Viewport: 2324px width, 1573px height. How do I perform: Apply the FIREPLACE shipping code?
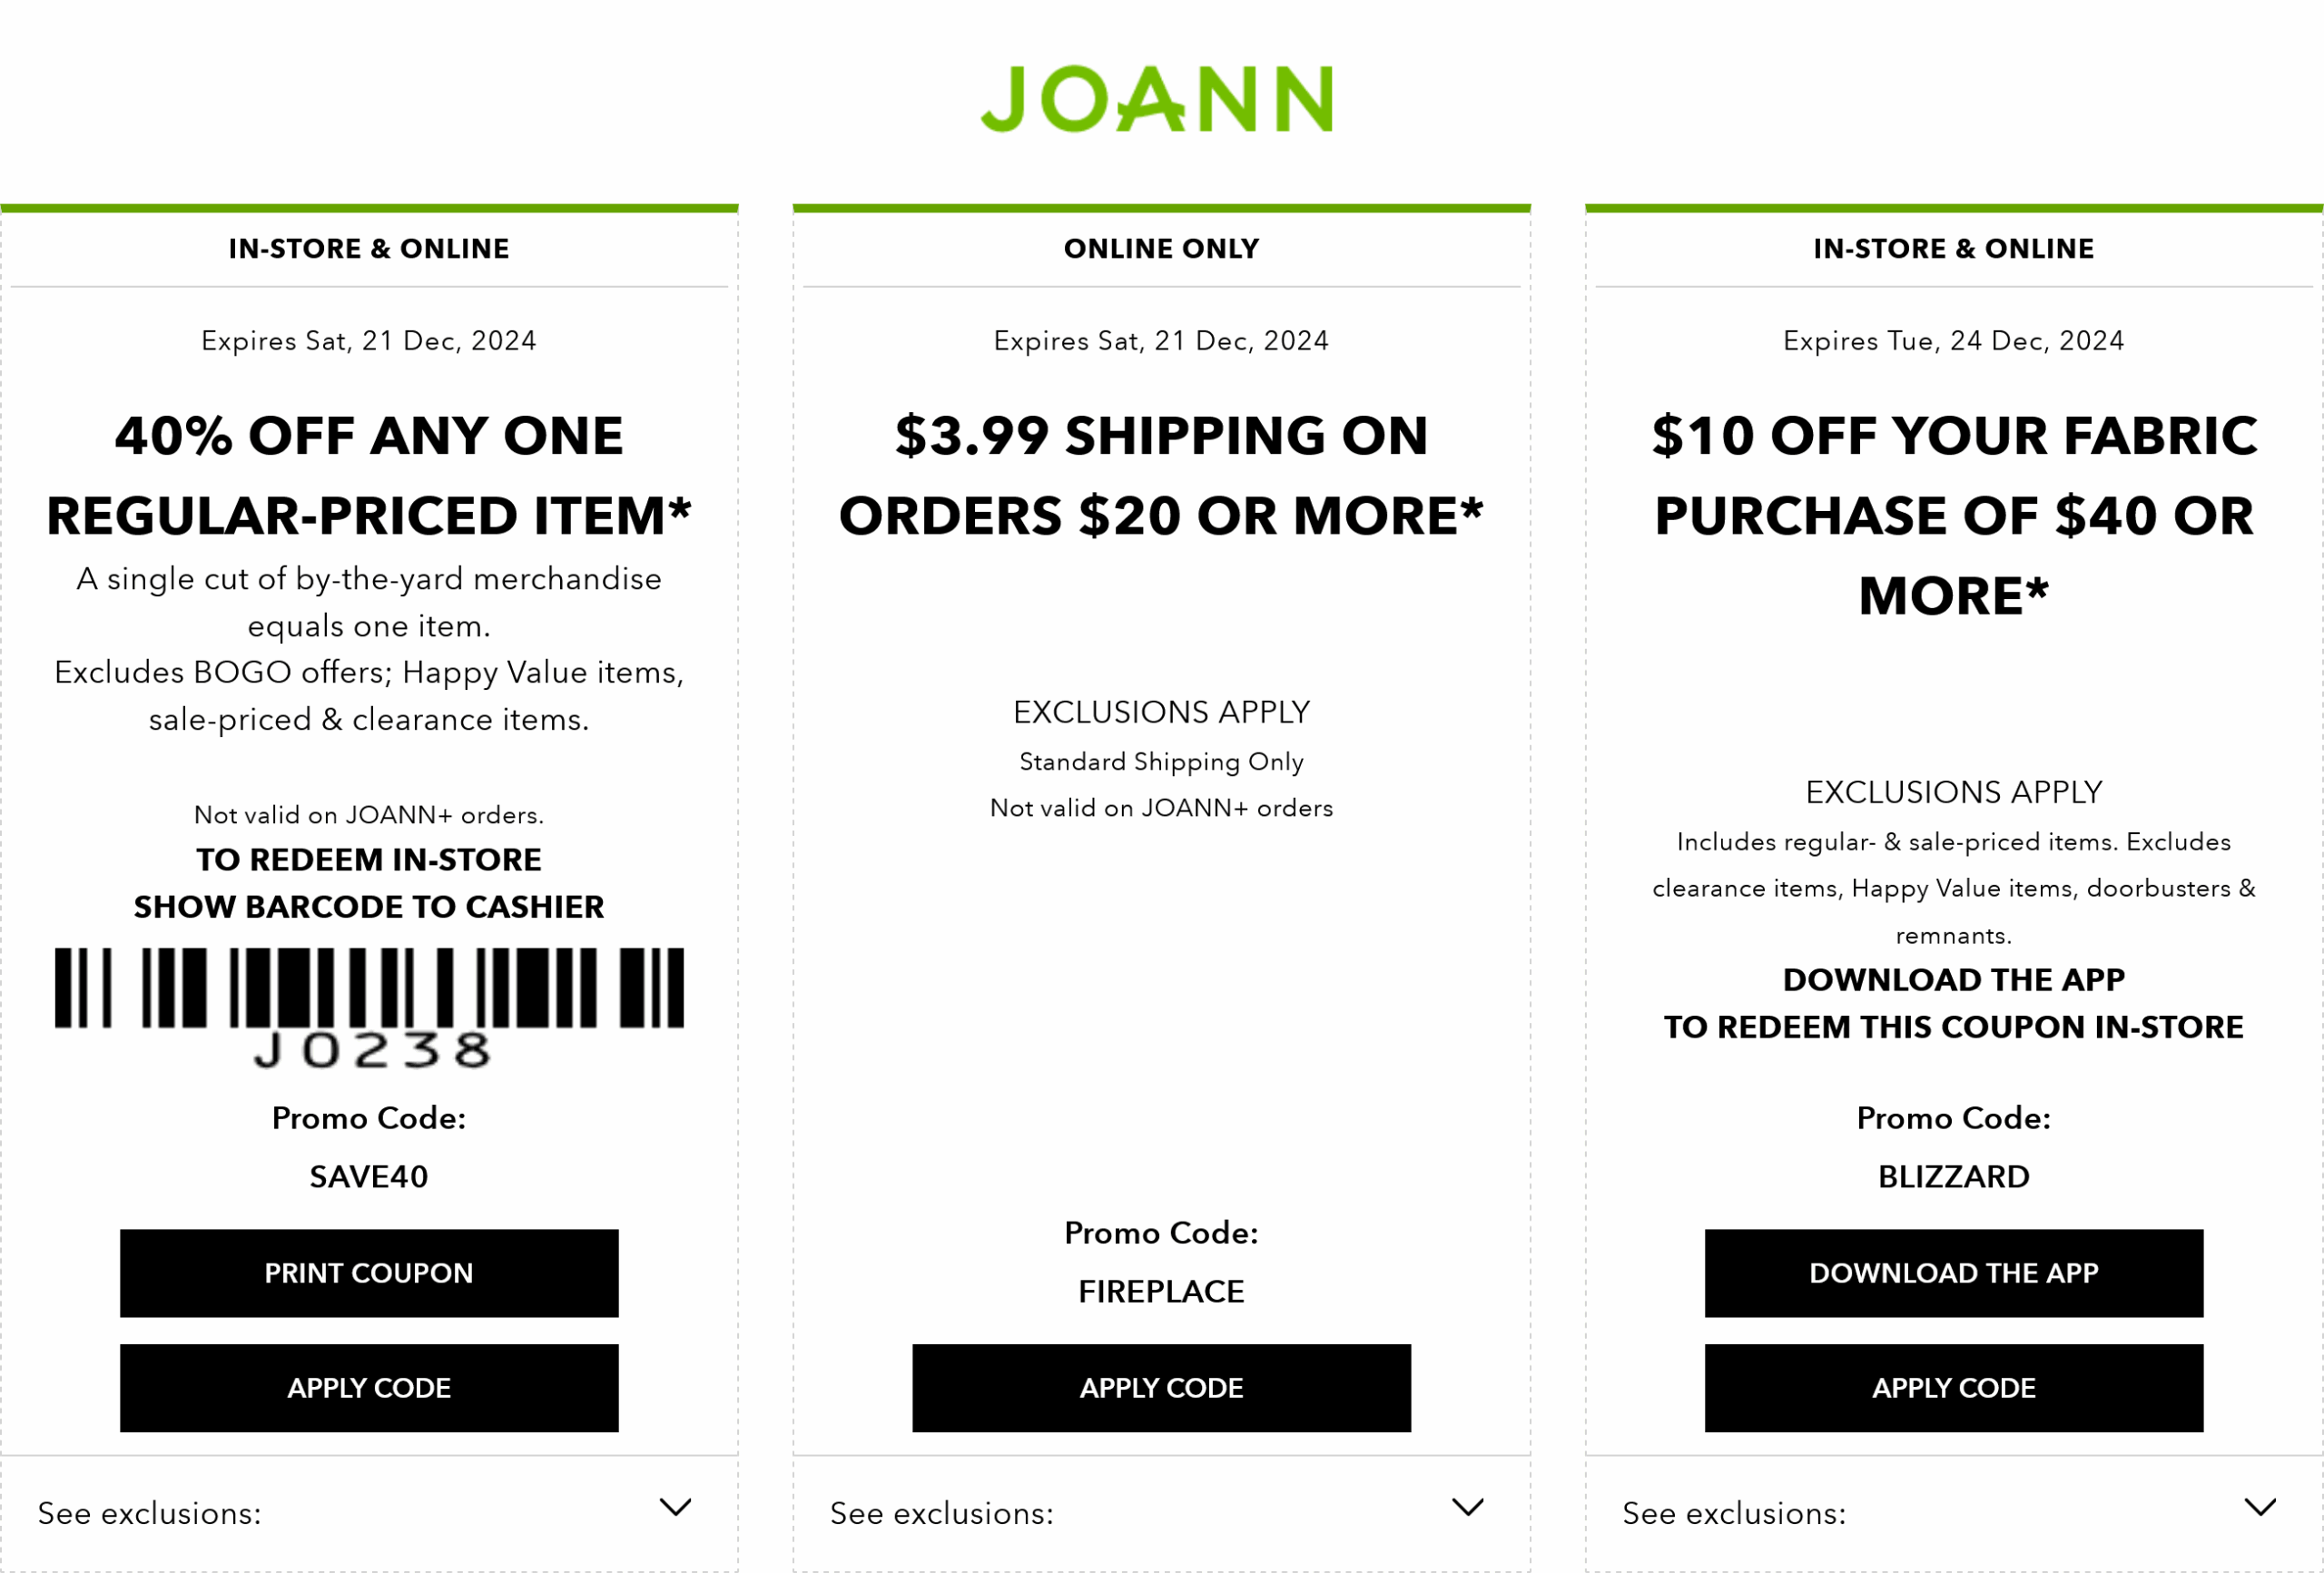(1161, 1387)
